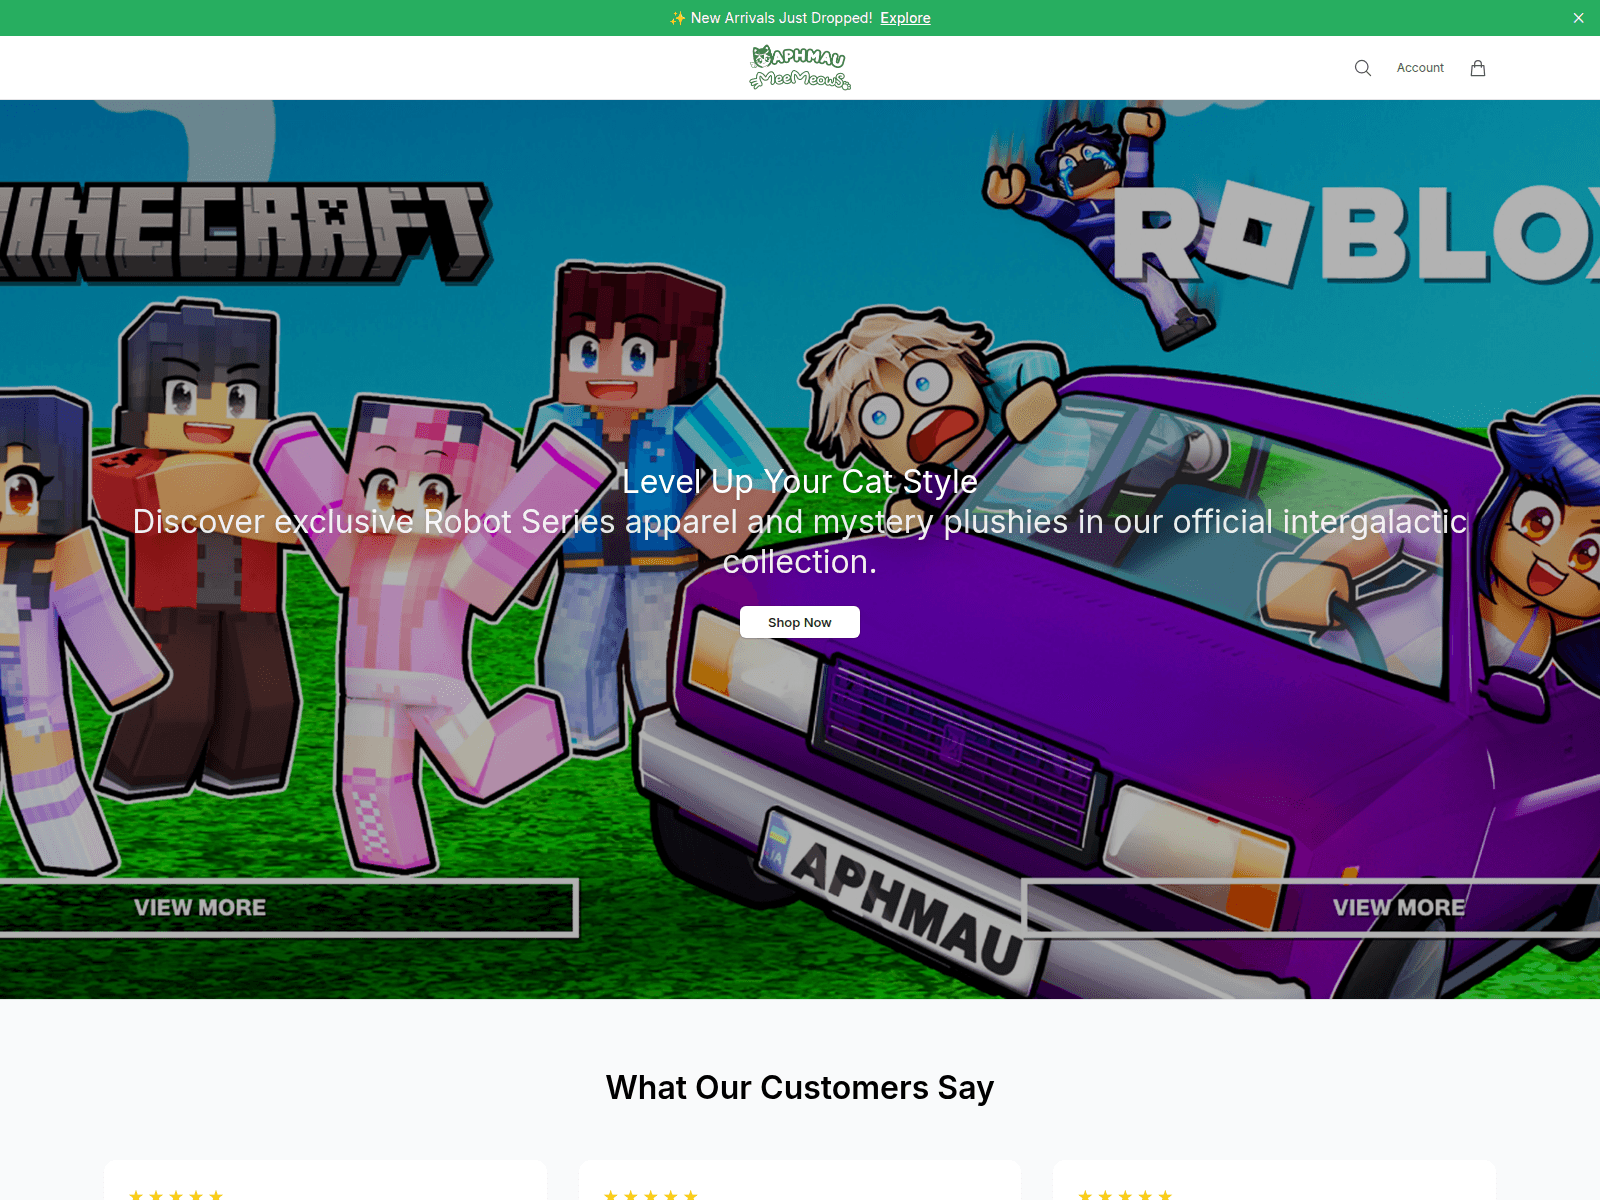Click the Shop Now button
This screenshot has width=1600, height=1200.
pos(800,622)
